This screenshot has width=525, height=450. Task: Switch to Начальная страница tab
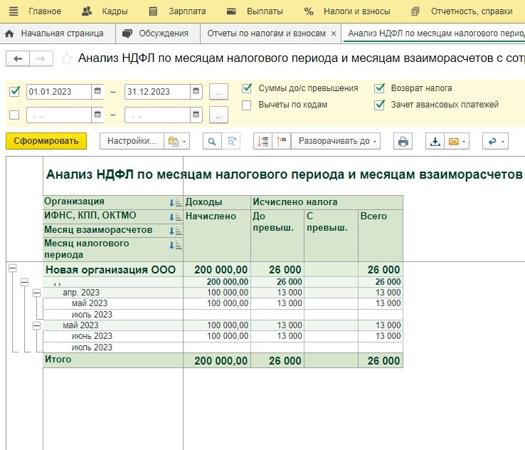[58, 33]
